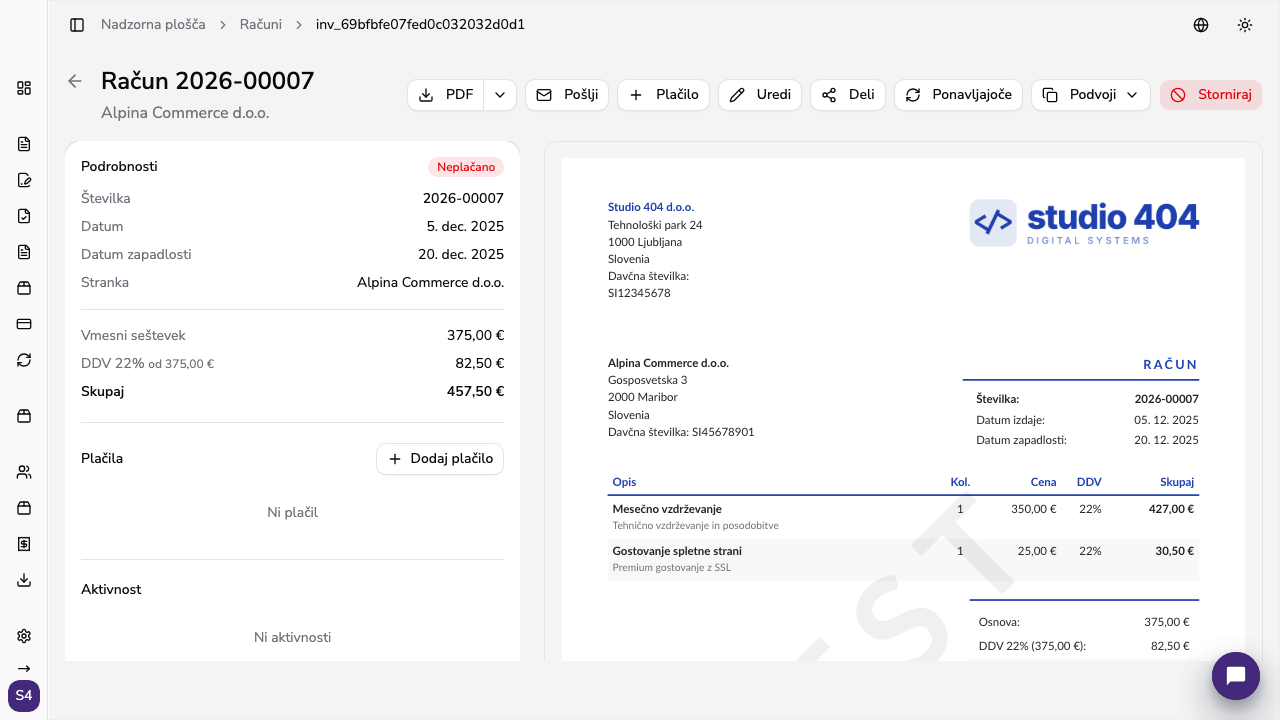Viewport: 1280px width, 720px height.
Task: Select the inv_69bfbfe07fed0c032032d0d1 breadcrumb
Action: pos(420,24)
